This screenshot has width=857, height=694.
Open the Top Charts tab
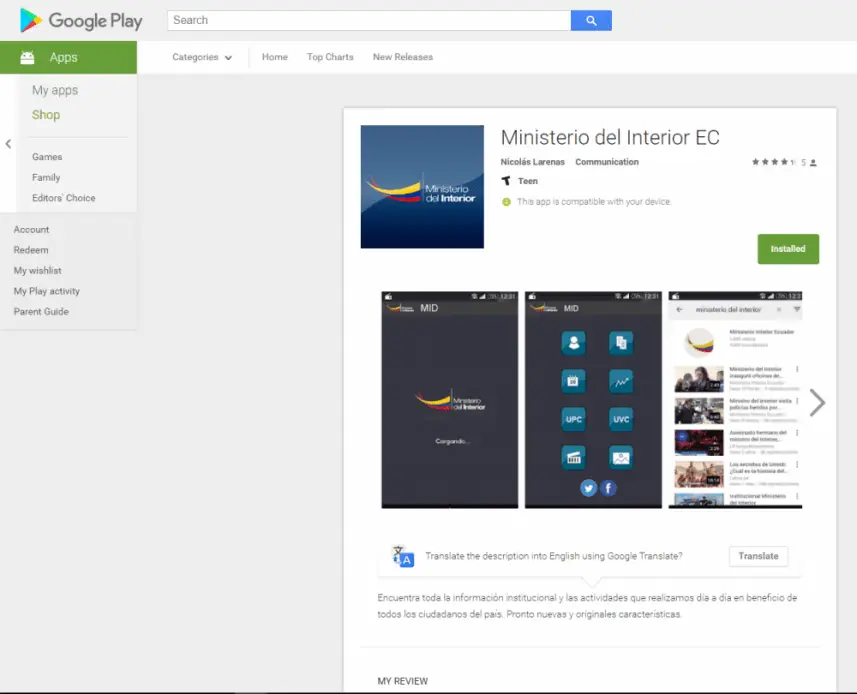click(x=330, y=57)
